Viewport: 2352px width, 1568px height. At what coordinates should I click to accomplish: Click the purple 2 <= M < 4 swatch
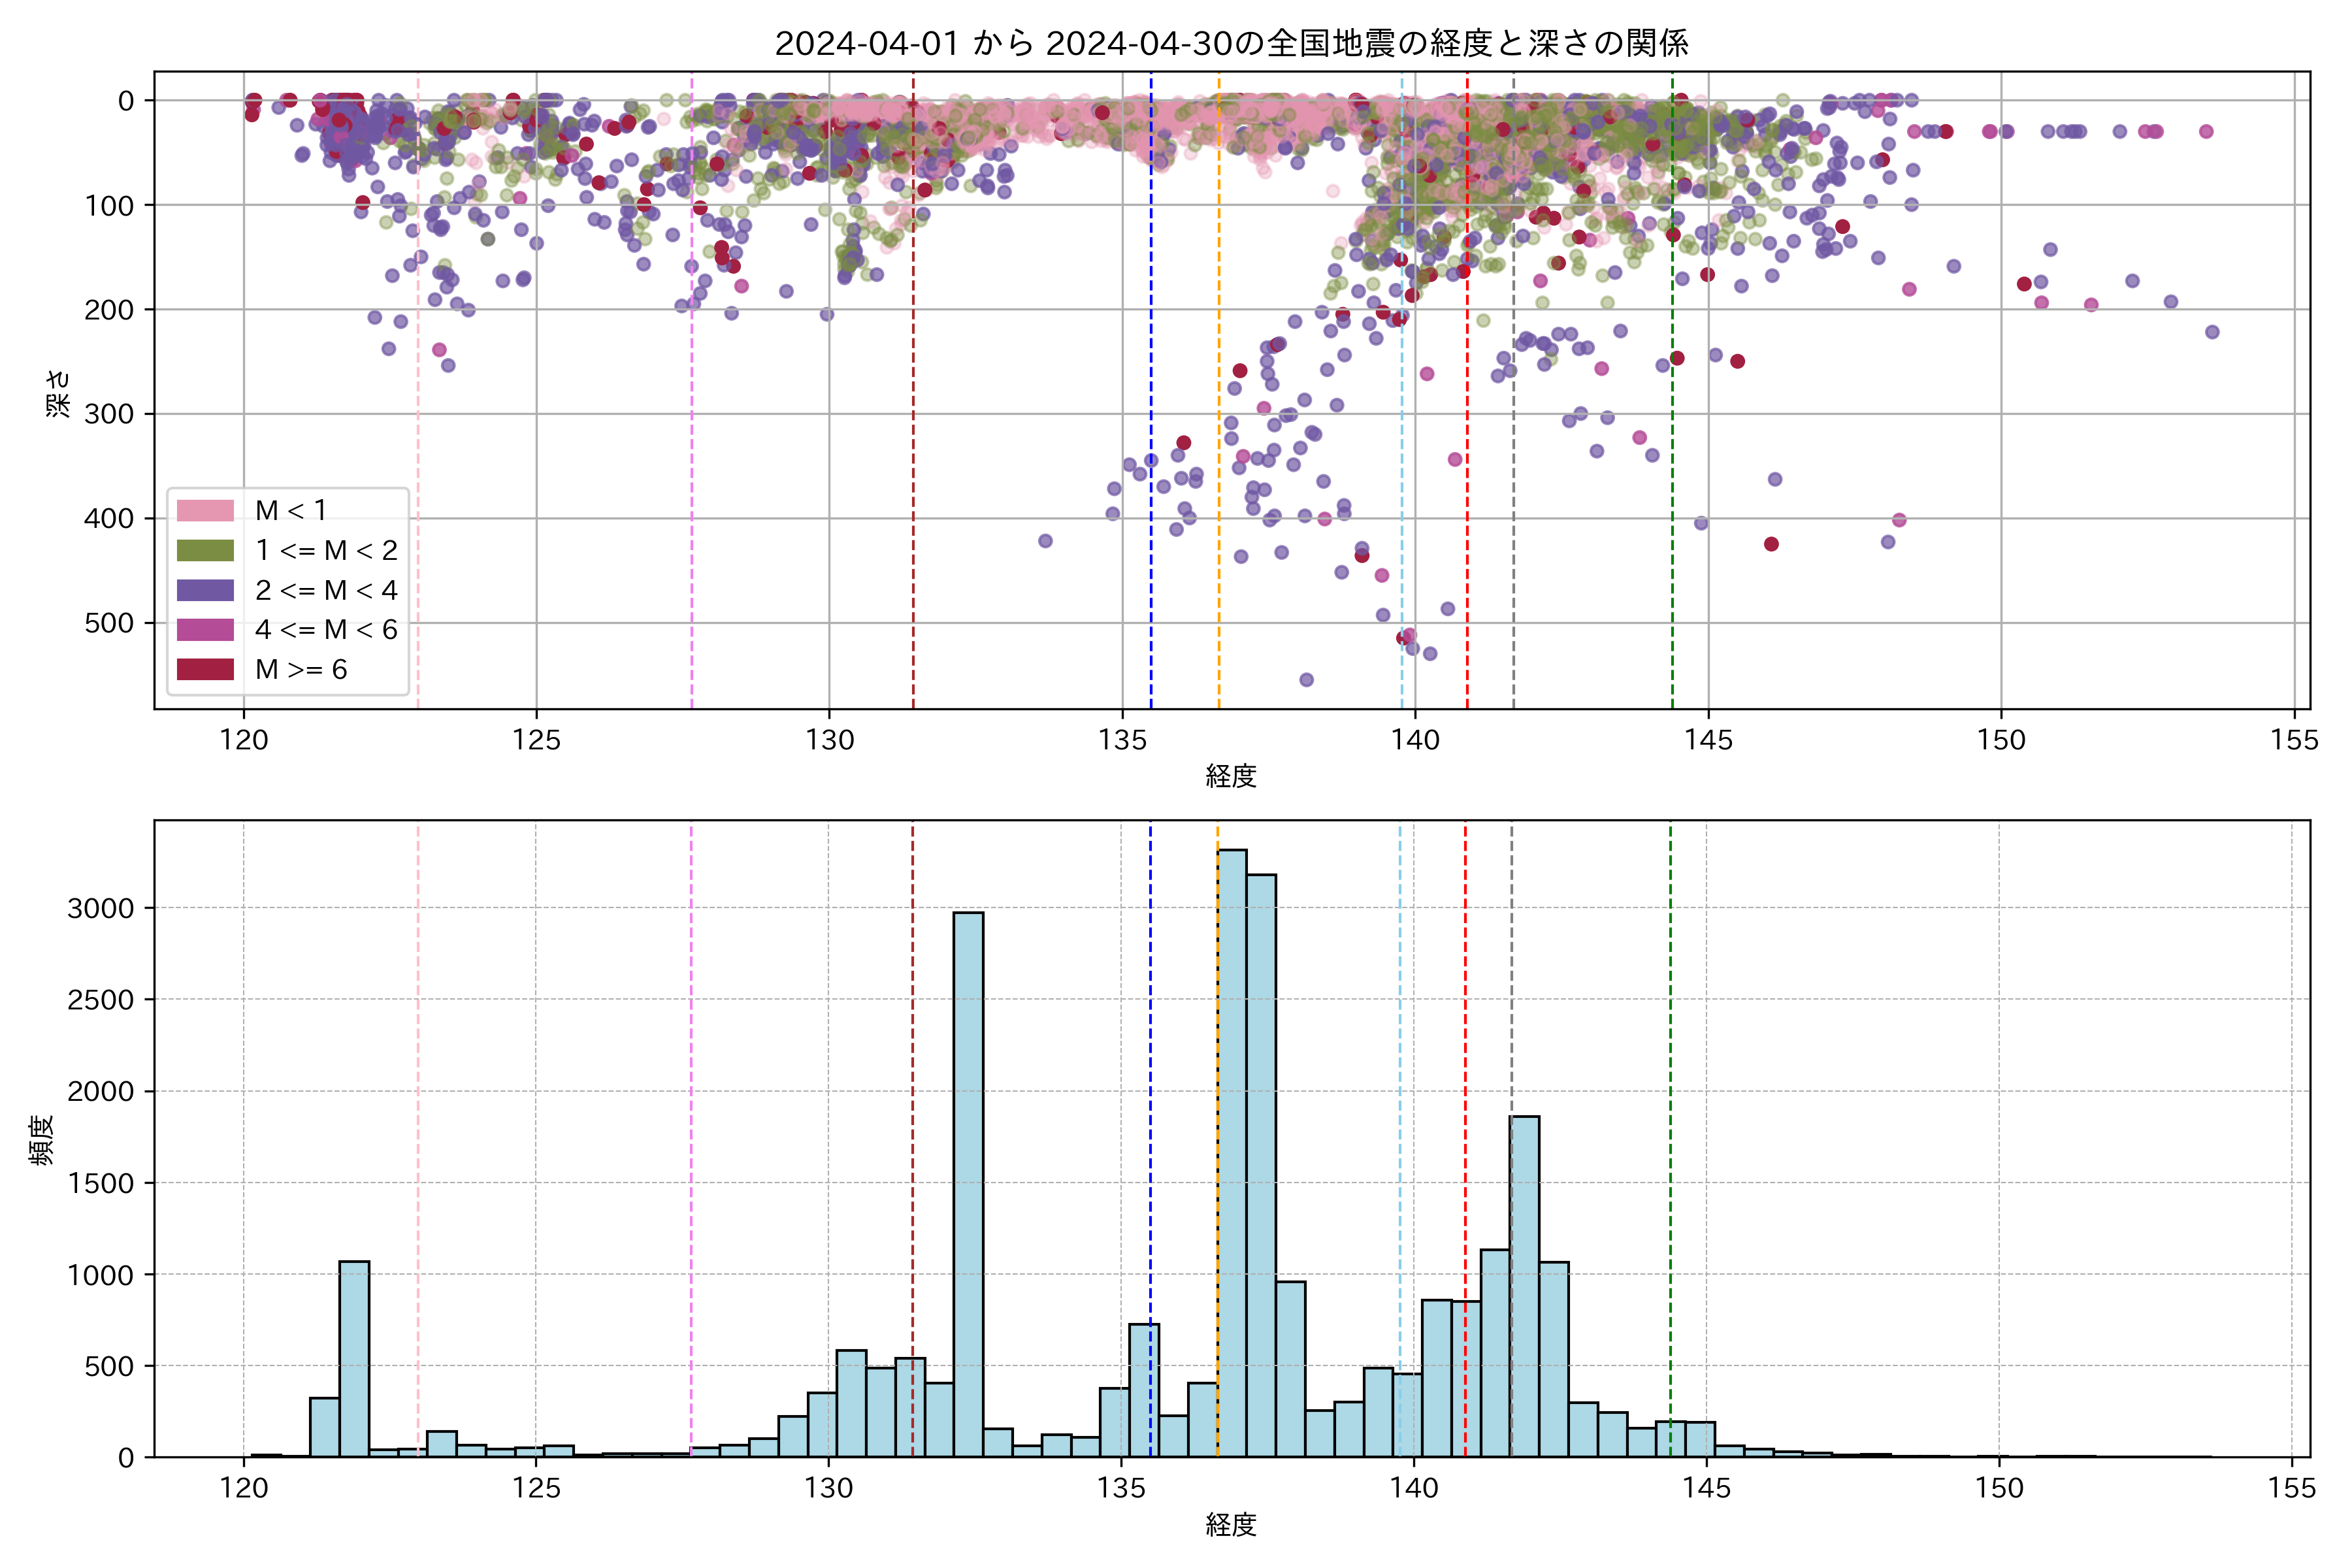pos(205,590)
